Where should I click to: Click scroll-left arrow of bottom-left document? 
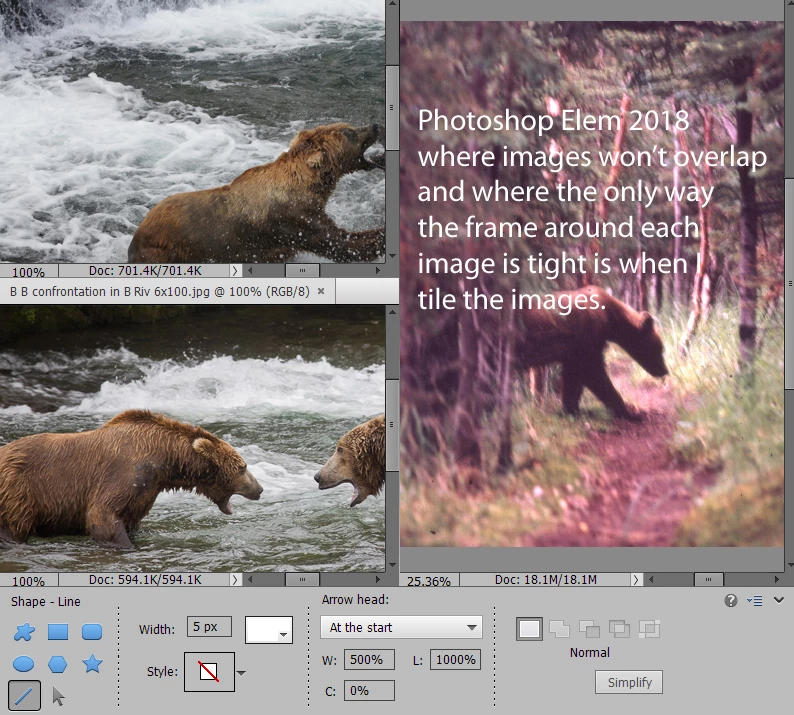[250, 580]
